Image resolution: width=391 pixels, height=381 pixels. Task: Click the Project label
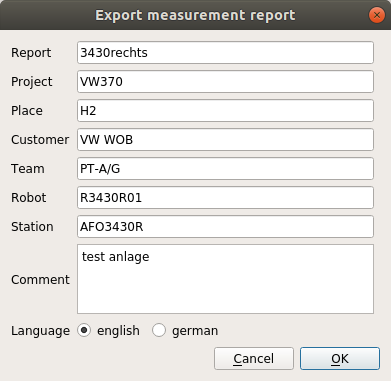coord(32,82)
